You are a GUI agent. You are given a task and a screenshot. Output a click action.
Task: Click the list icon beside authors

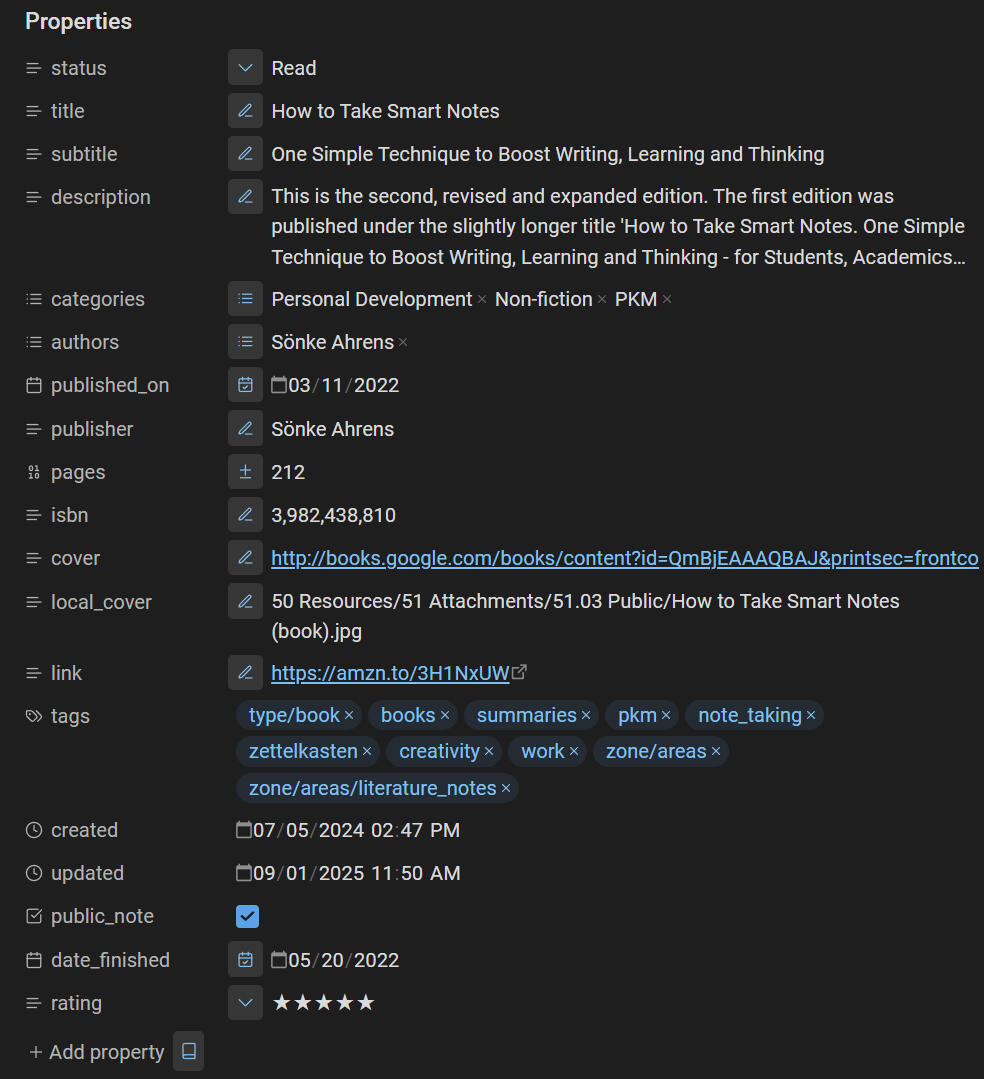click(245, 342)
